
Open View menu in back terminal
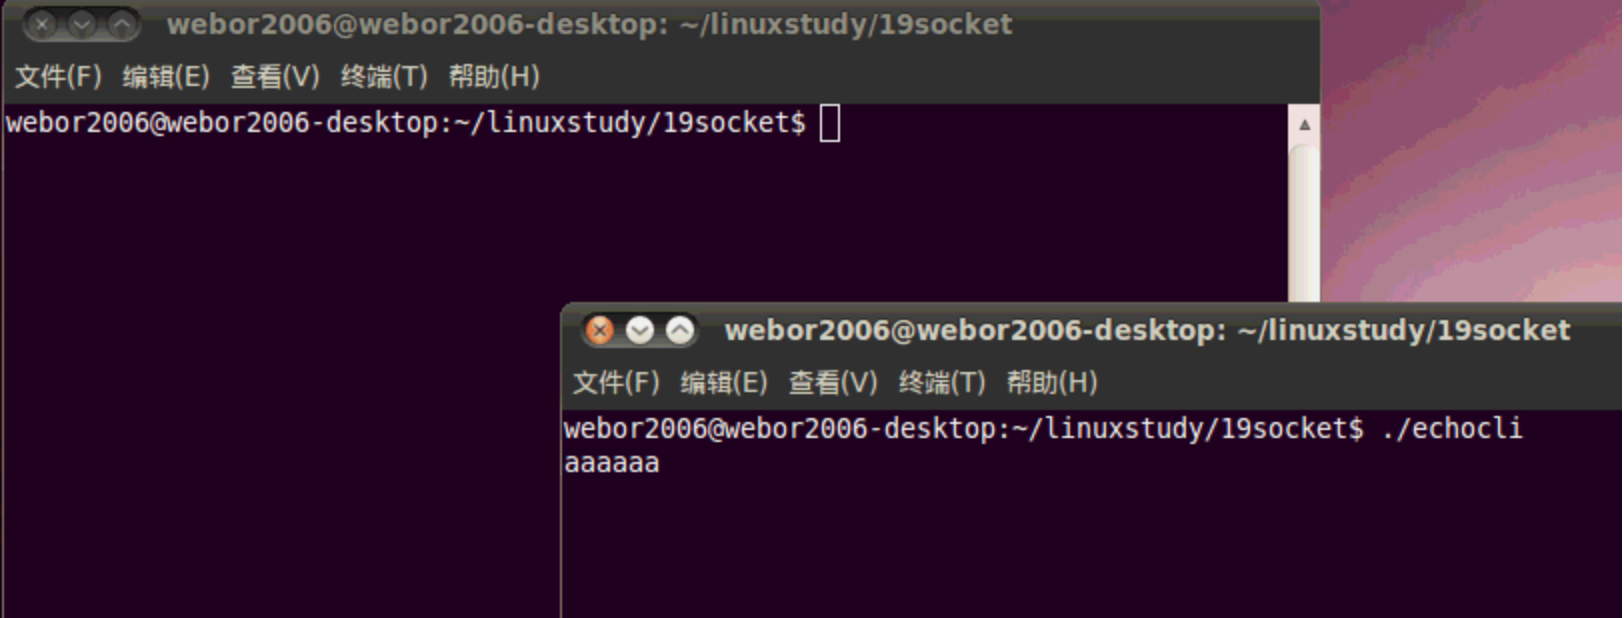pyautogui.click(x=275, y=76)
